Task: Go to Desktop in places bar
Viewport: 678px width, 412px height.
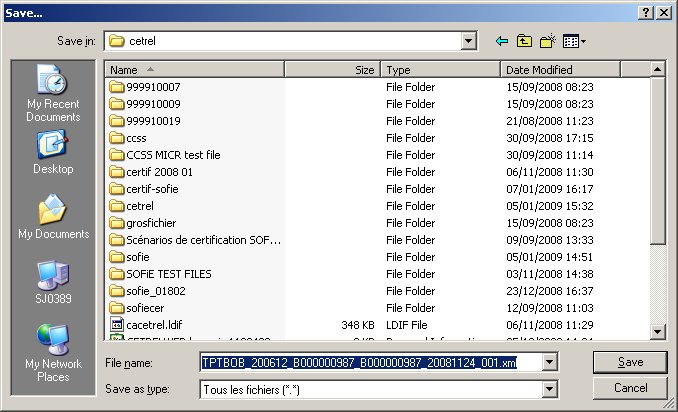Action: coord(53,153)
